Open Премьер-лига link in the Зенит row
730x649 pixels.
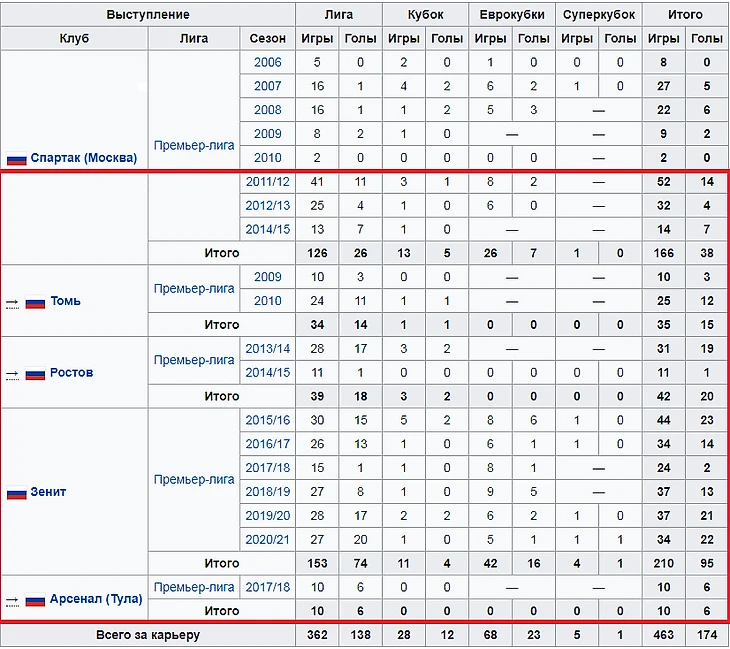point(194,480)
